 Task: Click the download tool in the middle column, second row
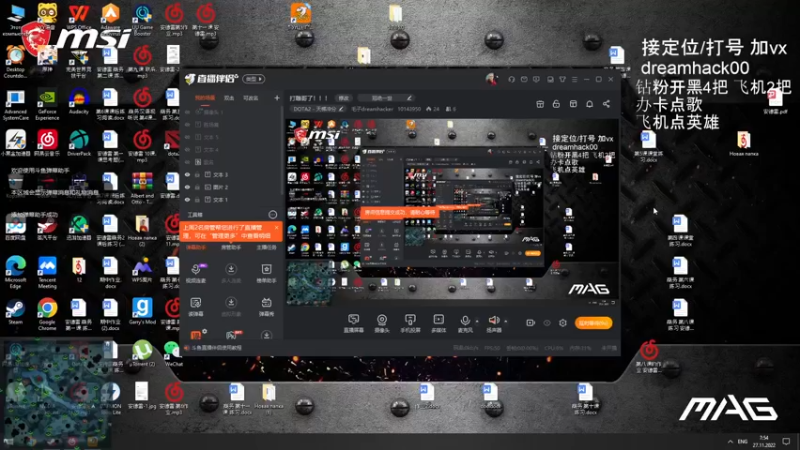click(x=231, y=307)
